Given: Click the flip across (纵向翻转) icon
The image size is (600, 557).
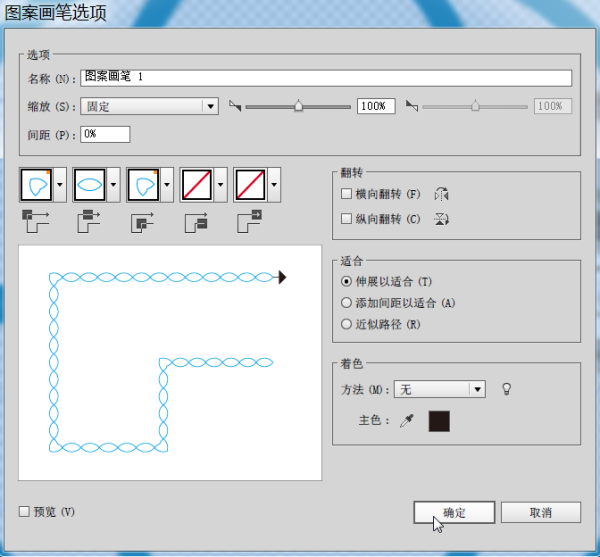Looking at the screenshot, I should click(442, 219).
